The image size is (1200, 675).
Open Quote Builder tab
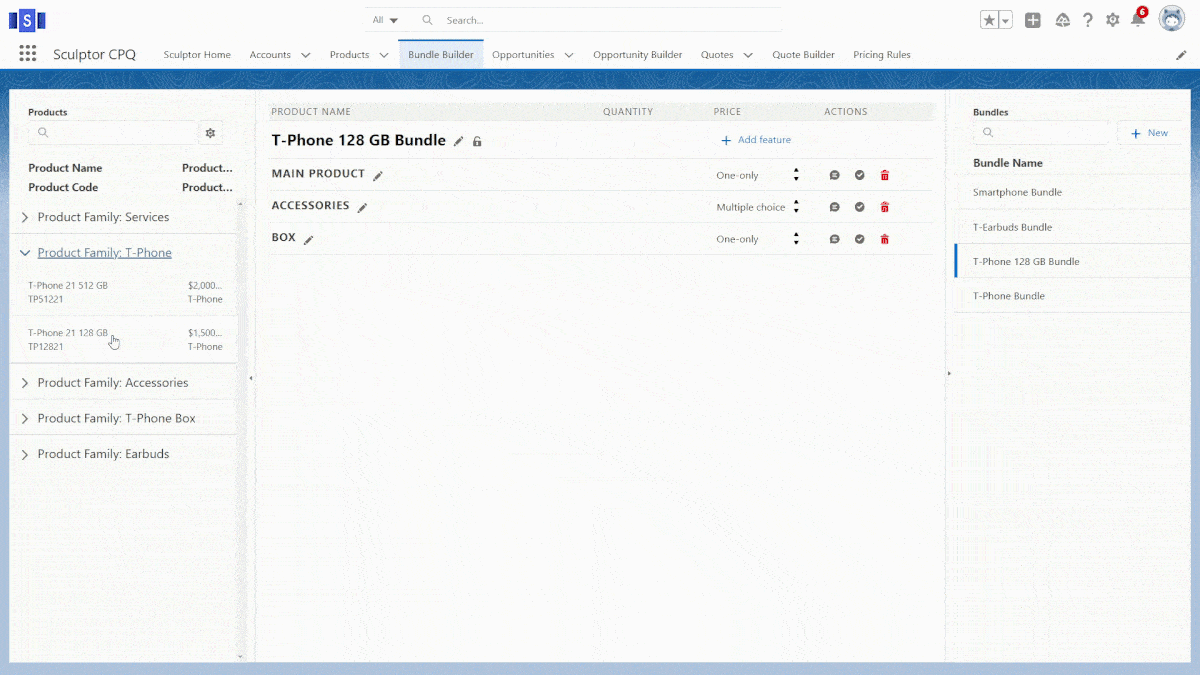803,55
